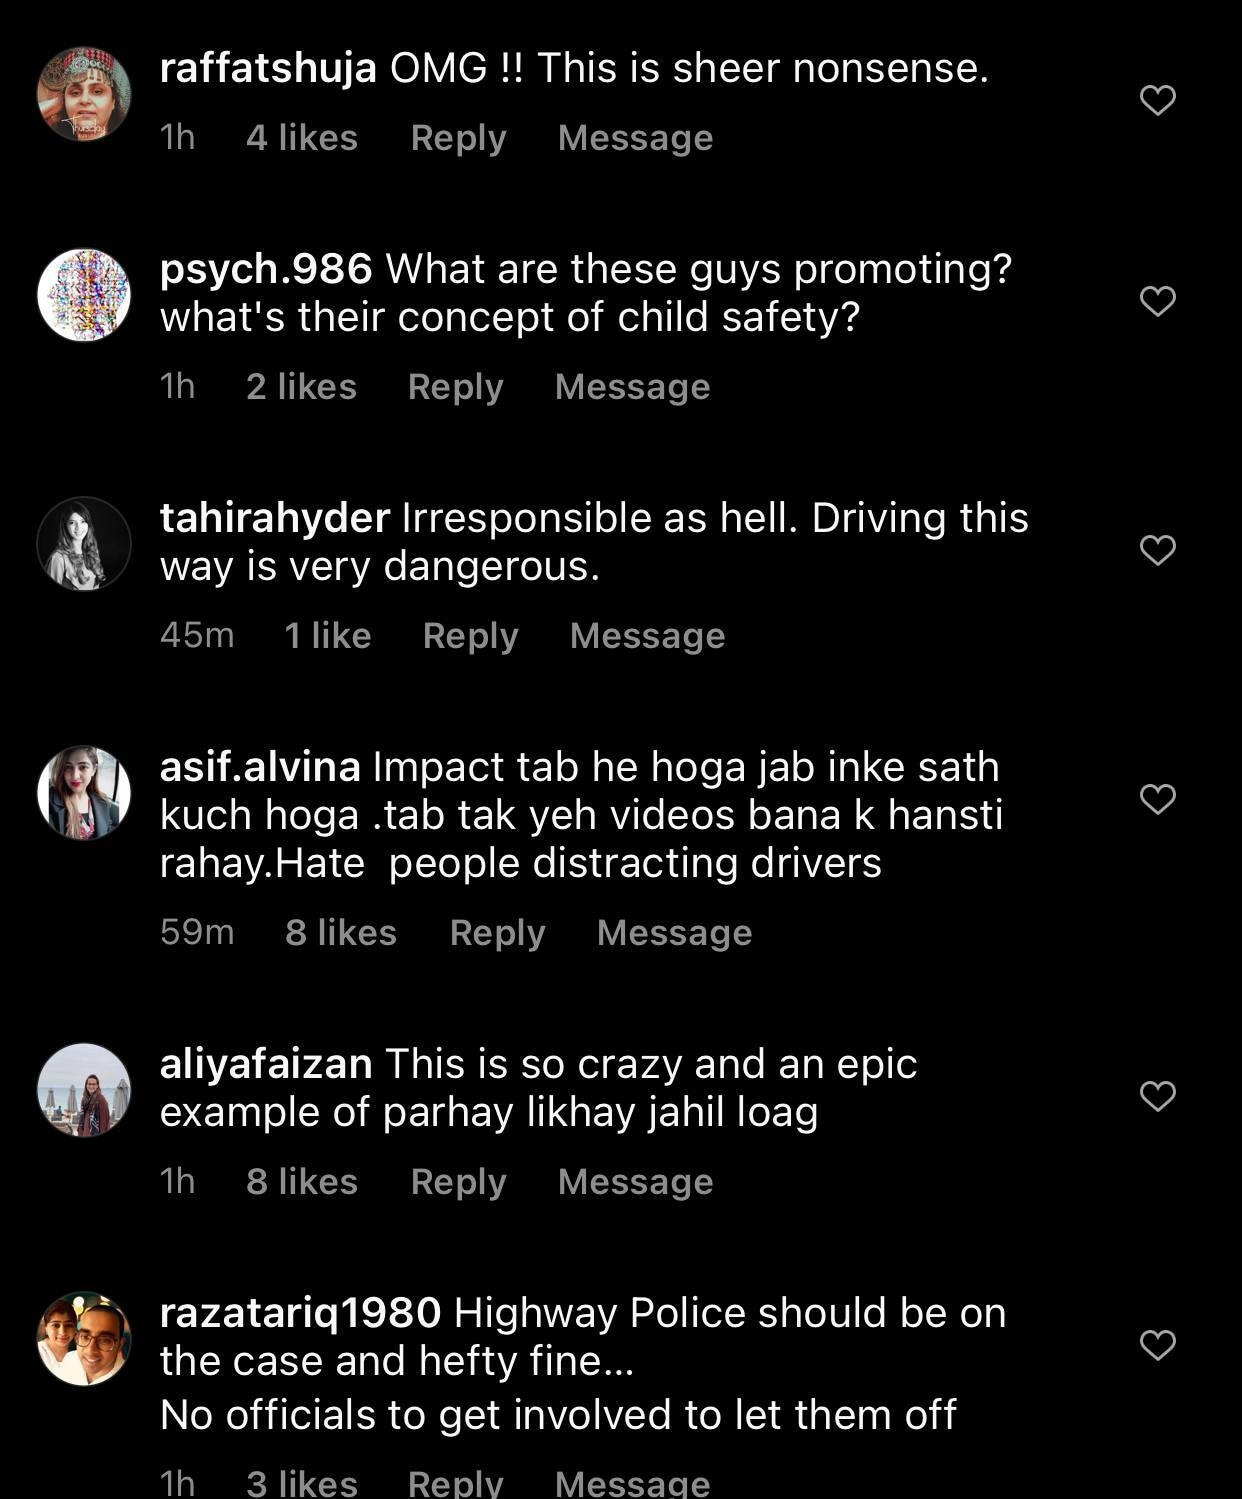1242x1499 pixels.
Task: Open asif.alvina's avatar
Action: coord(84,793)
